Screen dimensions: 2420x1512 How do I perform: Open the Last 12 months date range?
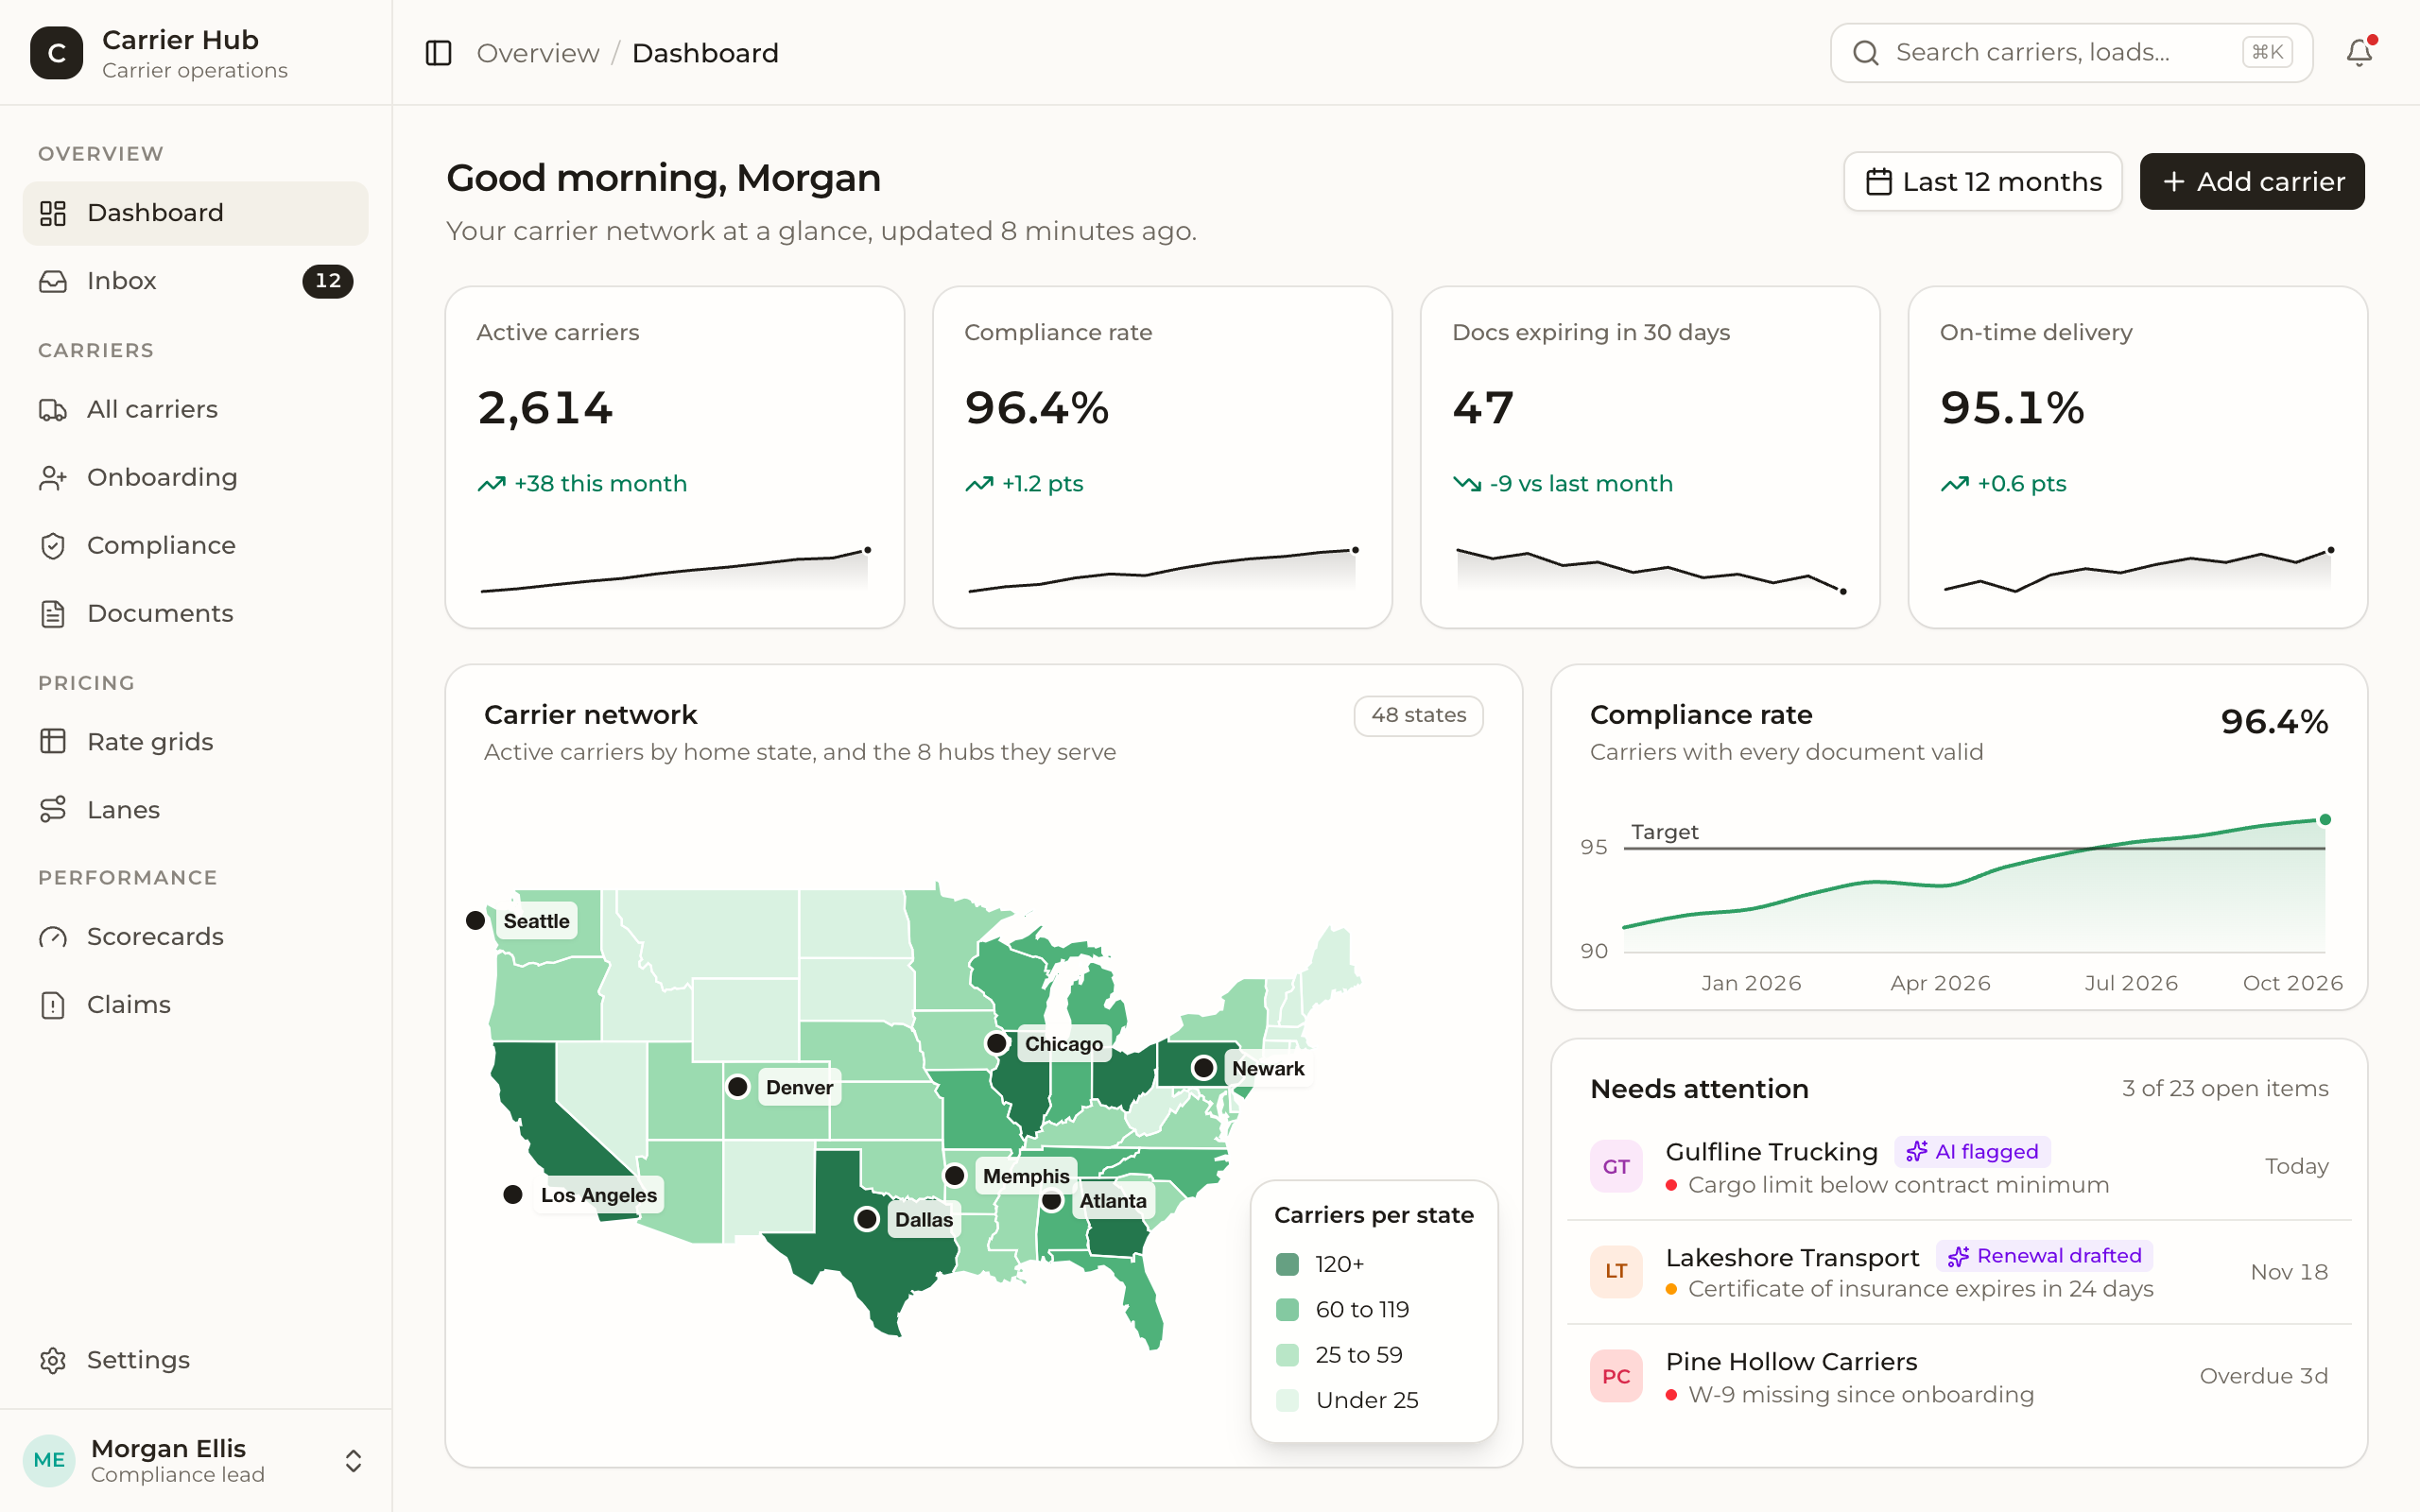tap(1982, 181)
